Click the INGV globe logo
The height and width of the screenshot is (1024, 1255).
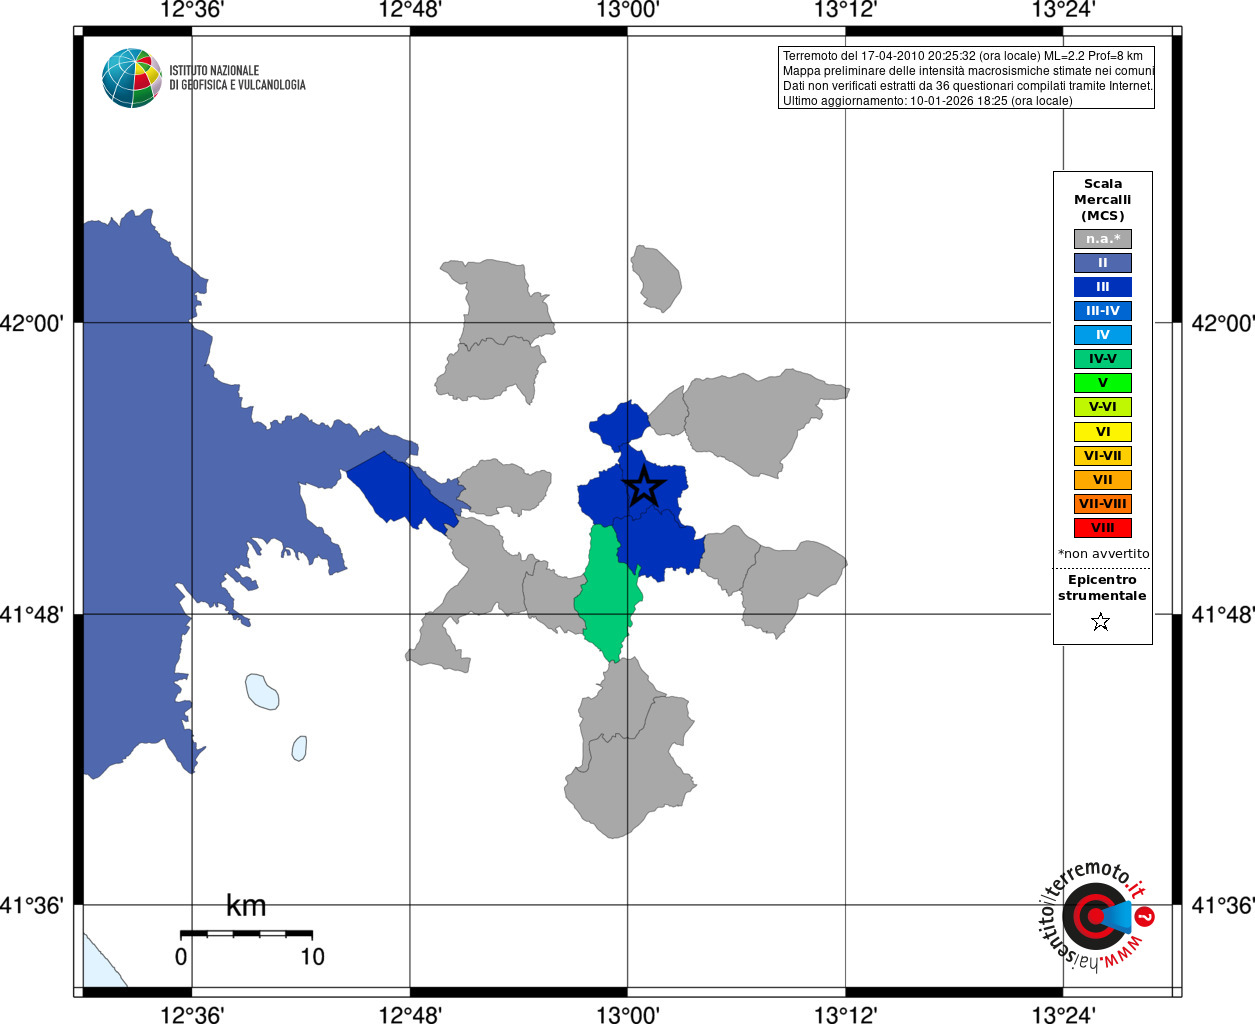[132, 78]
